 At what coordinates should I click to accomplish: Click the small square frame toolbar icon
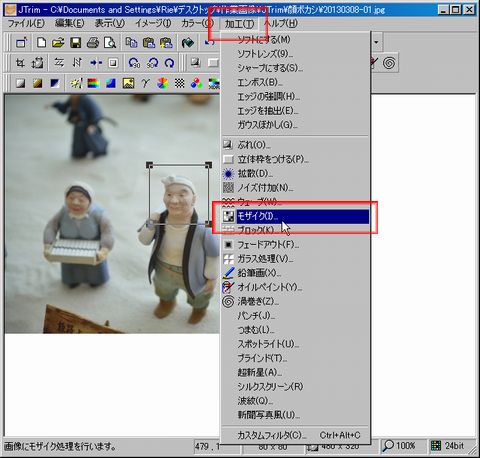click(x=113, y=63)
